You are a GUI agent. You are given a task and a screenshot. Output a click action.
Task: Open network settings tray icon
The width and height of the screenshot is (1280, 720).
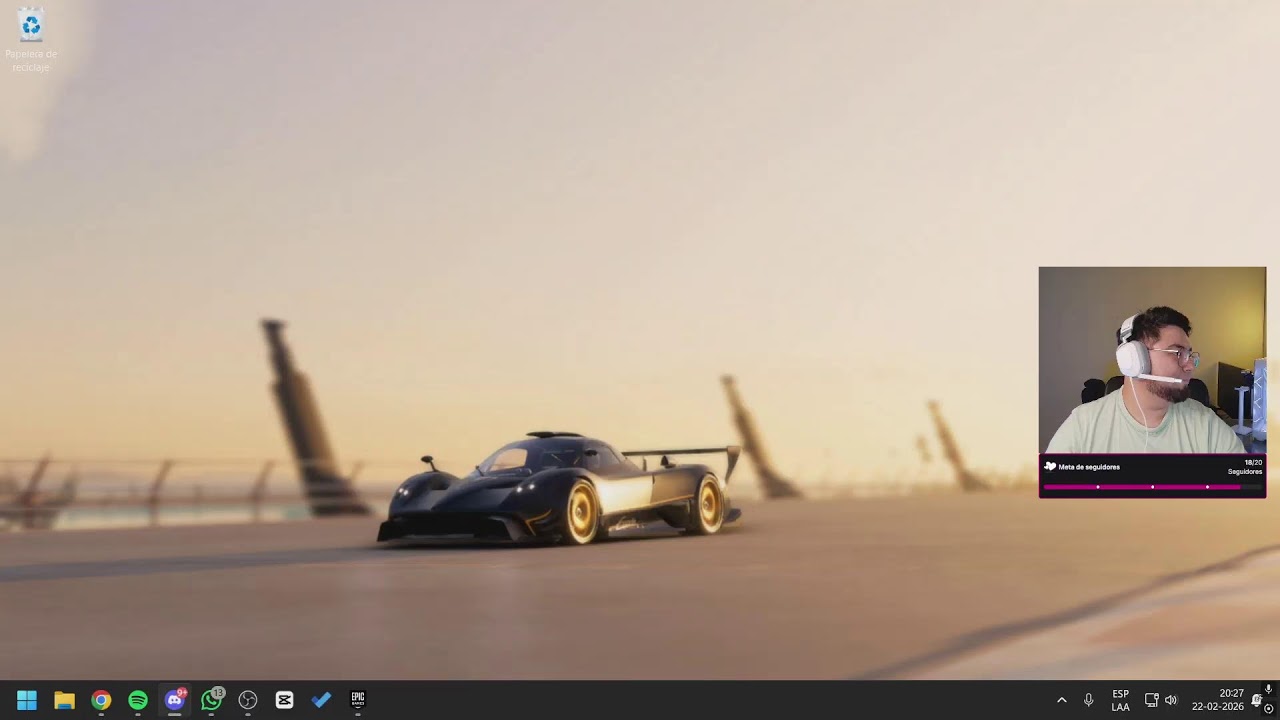[x=1151, y=700]
